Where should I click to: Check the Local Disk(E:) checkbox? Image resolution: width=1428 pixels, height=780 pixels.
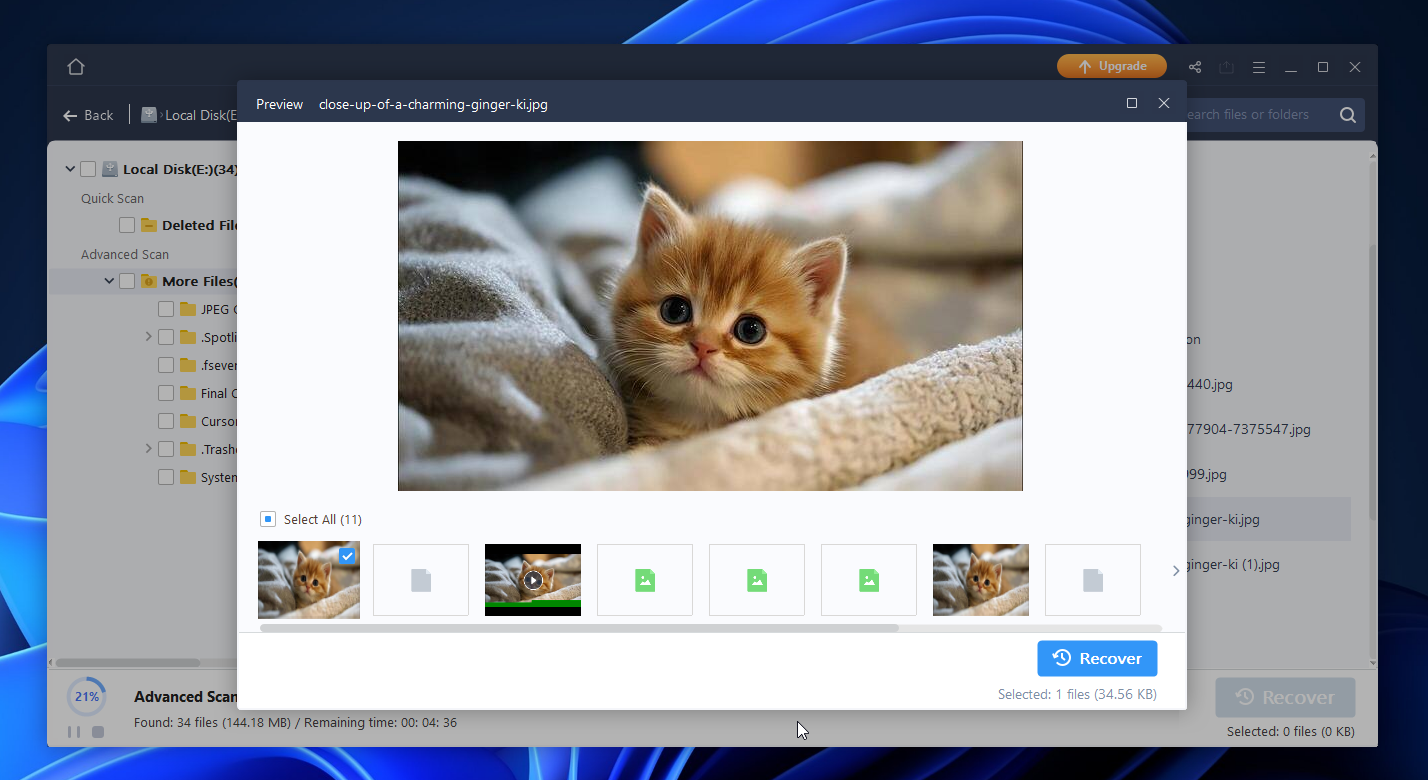click(x=88, y=169)
